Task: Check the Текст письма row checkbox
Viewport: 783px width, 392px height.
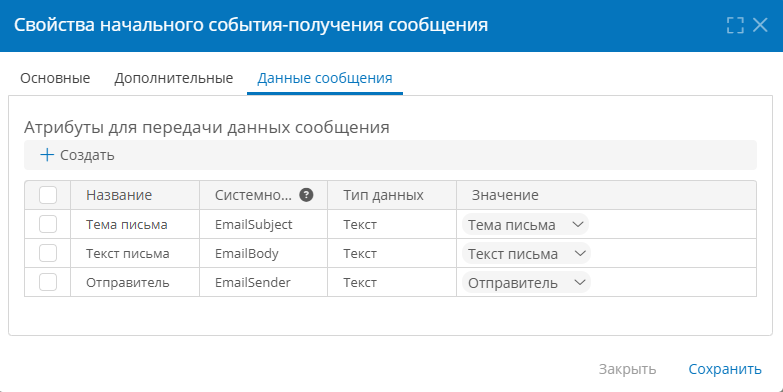Action: pyautogui.click(x=48, y=253)
